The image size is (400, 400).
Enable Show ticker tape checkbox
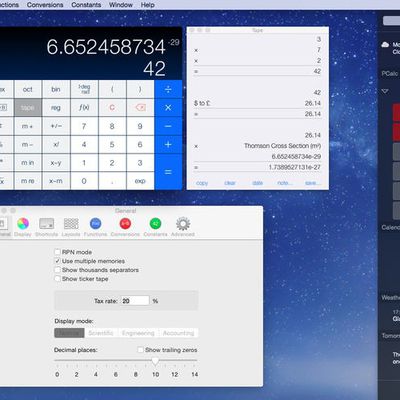(x=57, y=279)
